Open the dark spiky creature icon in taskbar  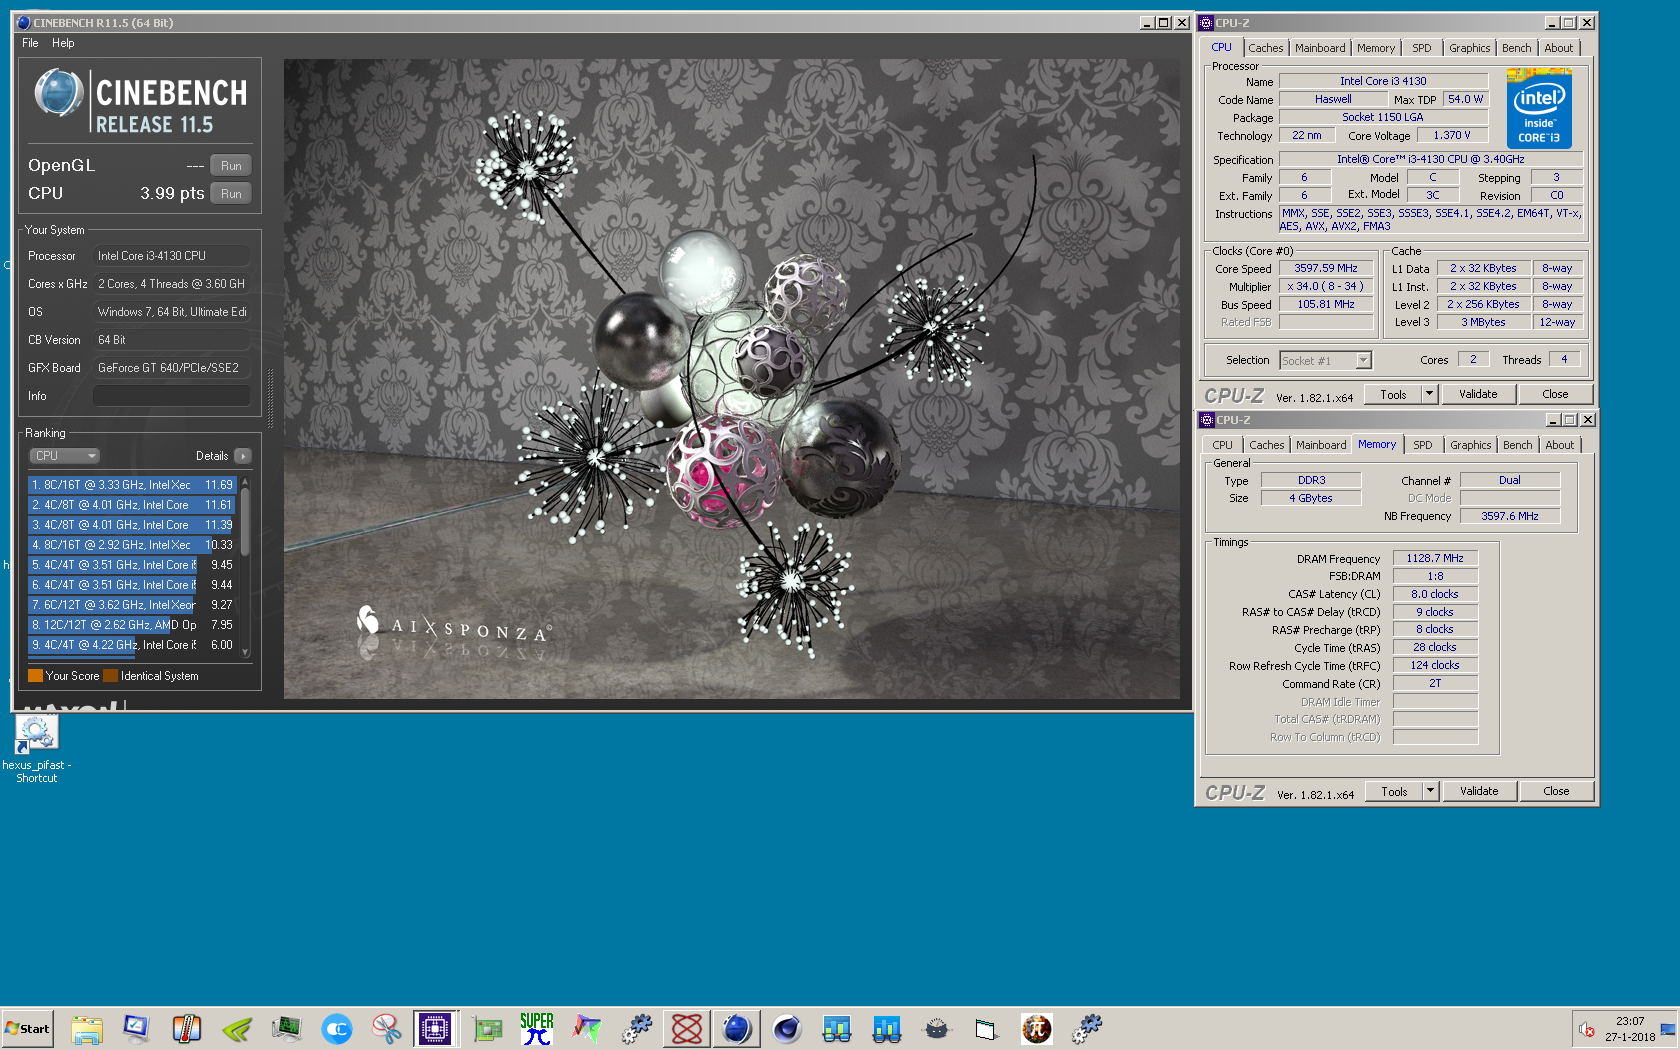click(x=937, y=1029)
